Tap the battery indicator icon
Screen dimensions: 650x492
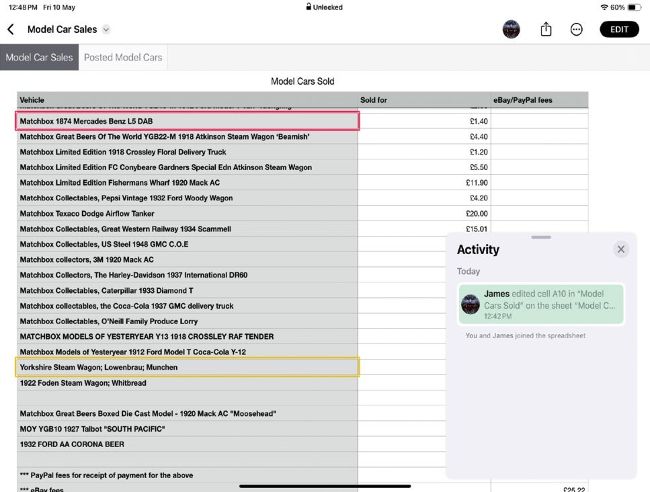634,7
